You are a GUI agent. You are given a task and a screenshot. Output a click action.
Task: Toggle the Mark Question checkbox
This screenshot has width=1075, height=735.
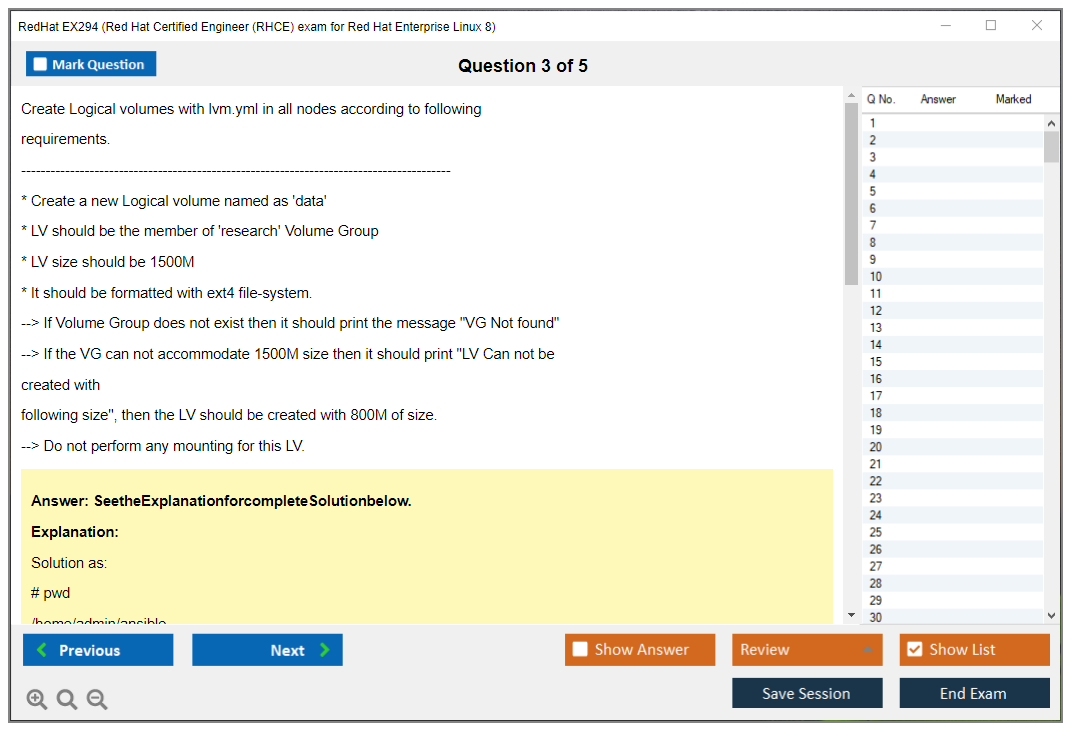41,64
